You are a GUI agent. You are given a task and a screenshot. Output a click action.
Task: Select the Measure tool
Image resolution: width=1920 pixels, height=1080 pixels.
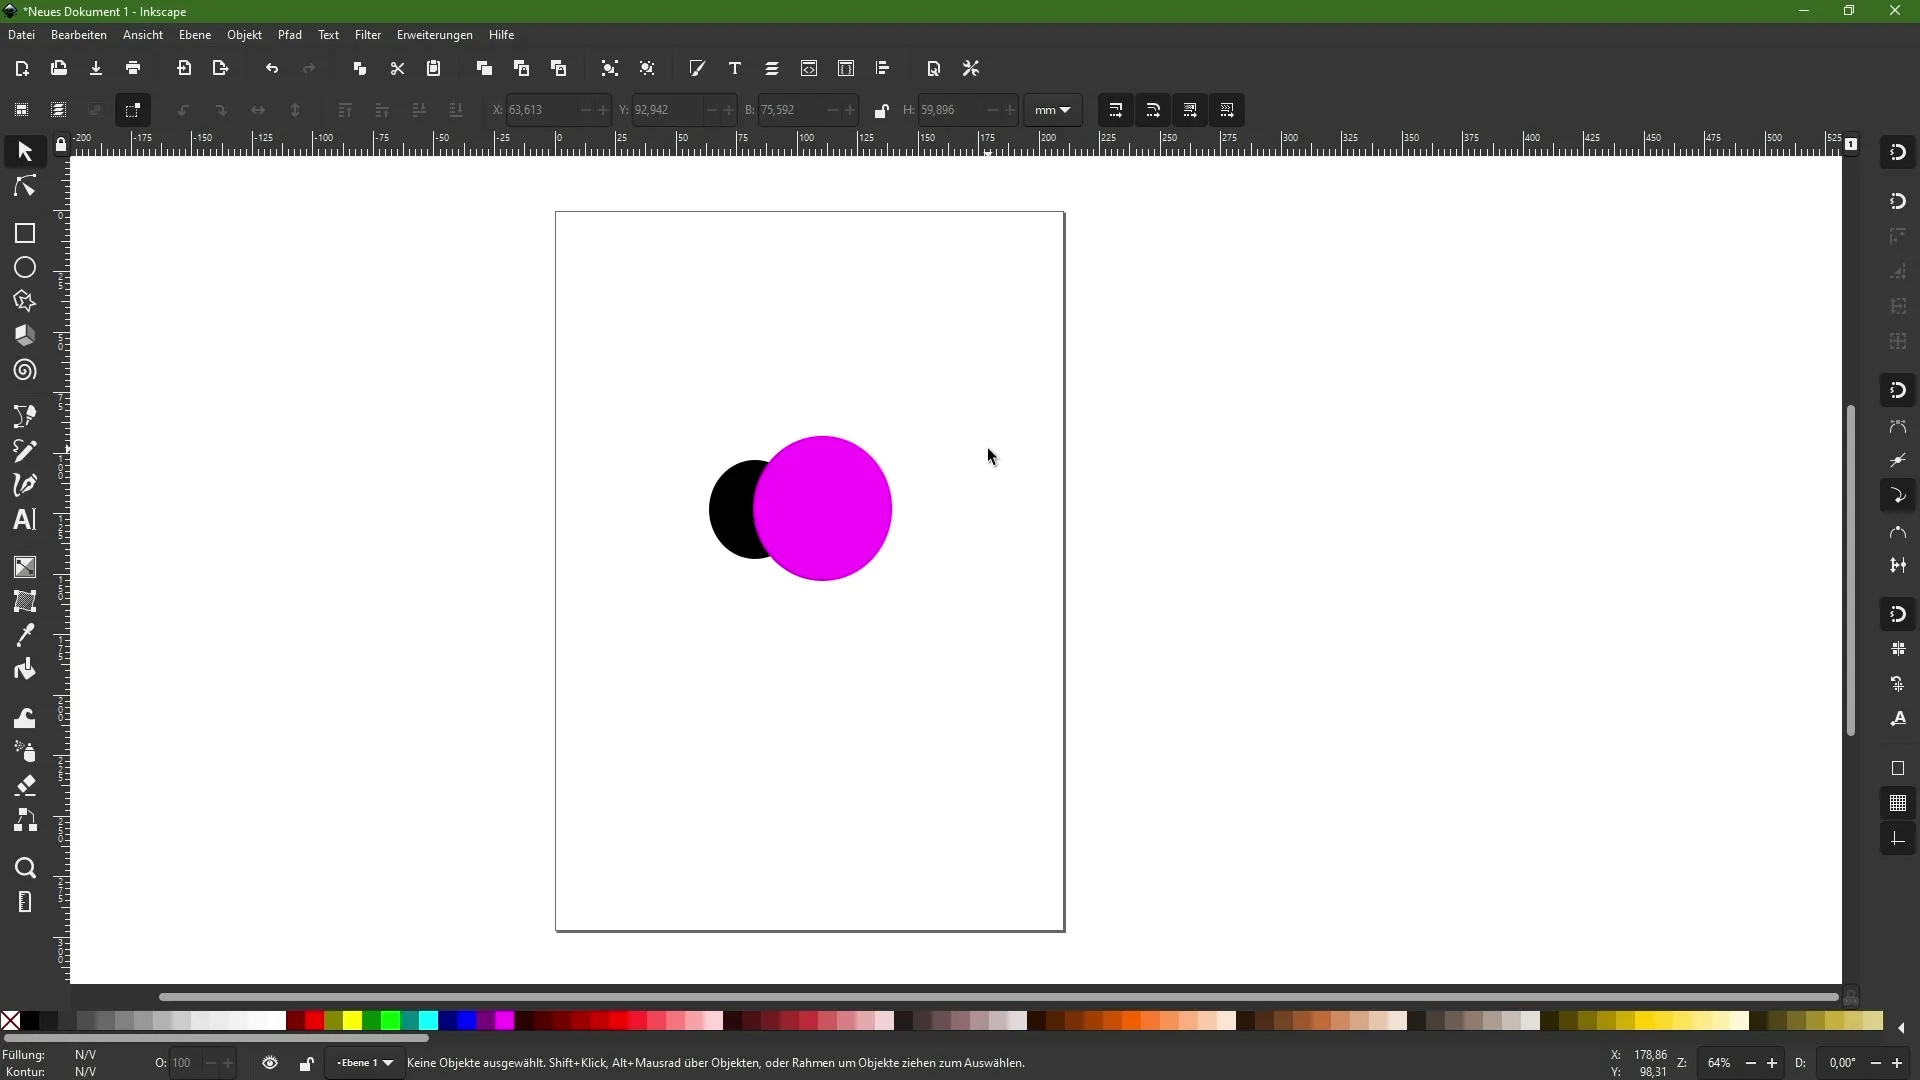coord(25,902)
